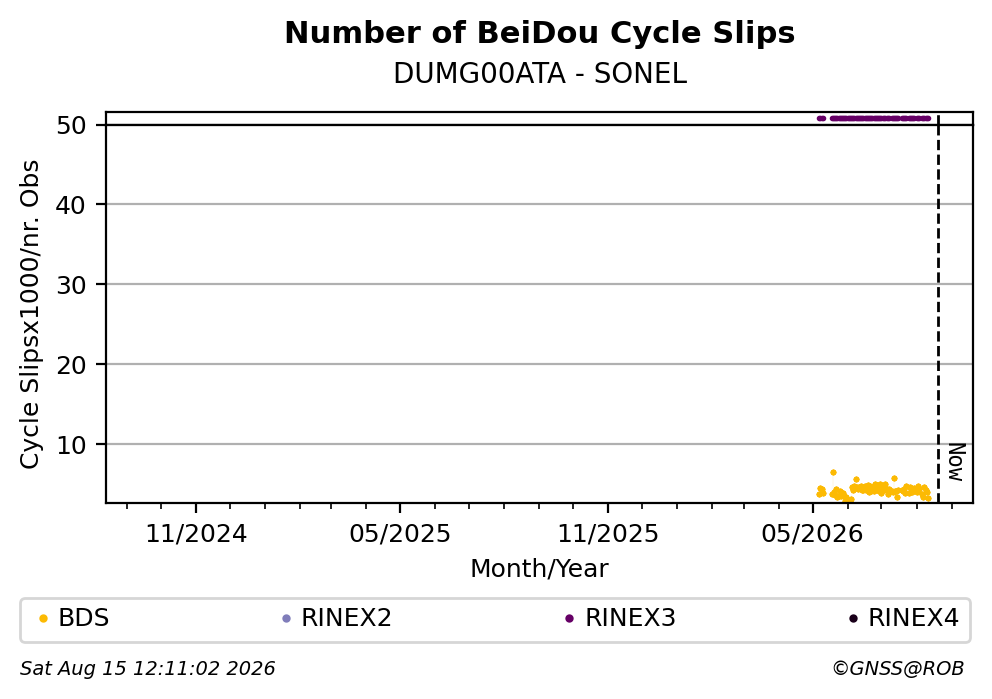This screenshot has width=992, height=699.
Task: Click the purple RINEX3 data series at top
Action: point(874,118)
